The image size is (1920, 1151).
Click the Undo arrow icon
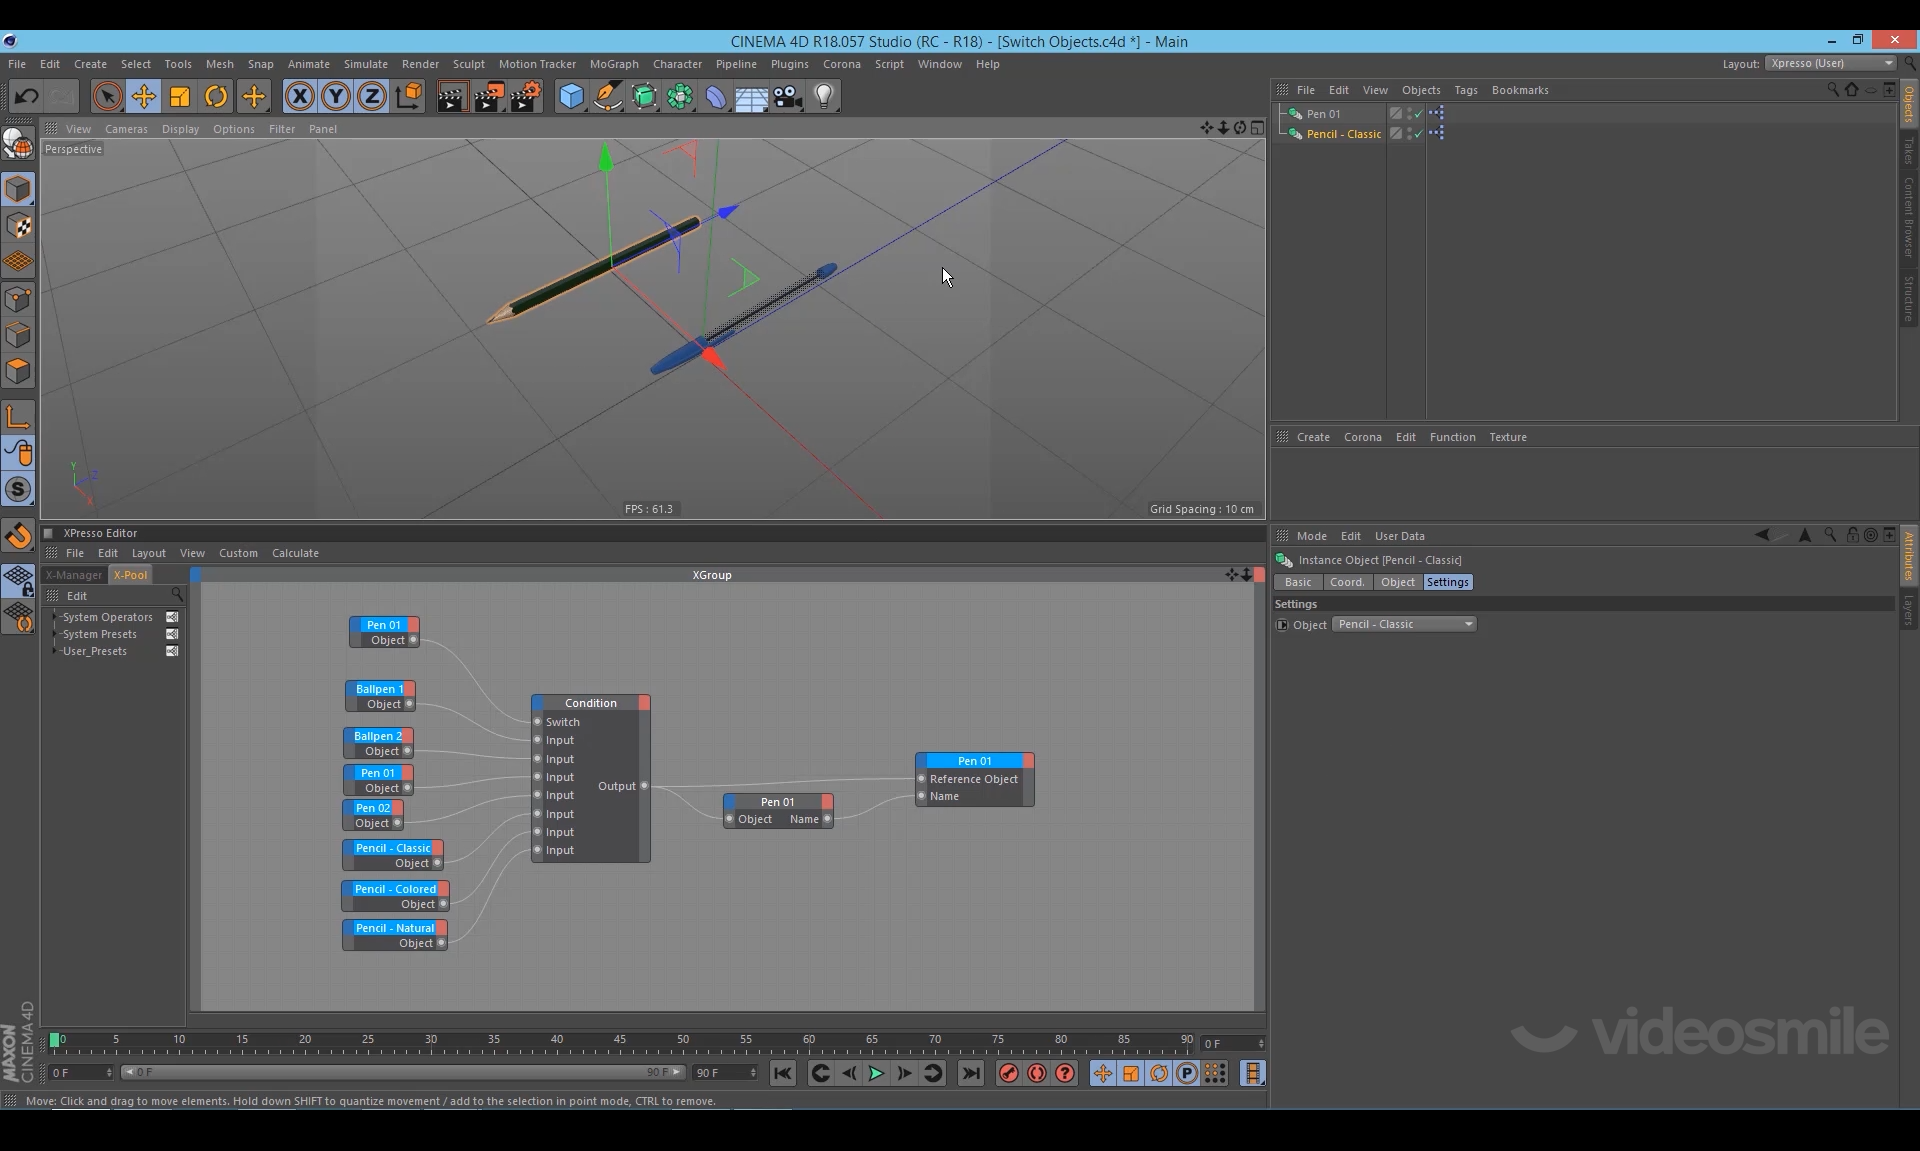tap(27, 97)
